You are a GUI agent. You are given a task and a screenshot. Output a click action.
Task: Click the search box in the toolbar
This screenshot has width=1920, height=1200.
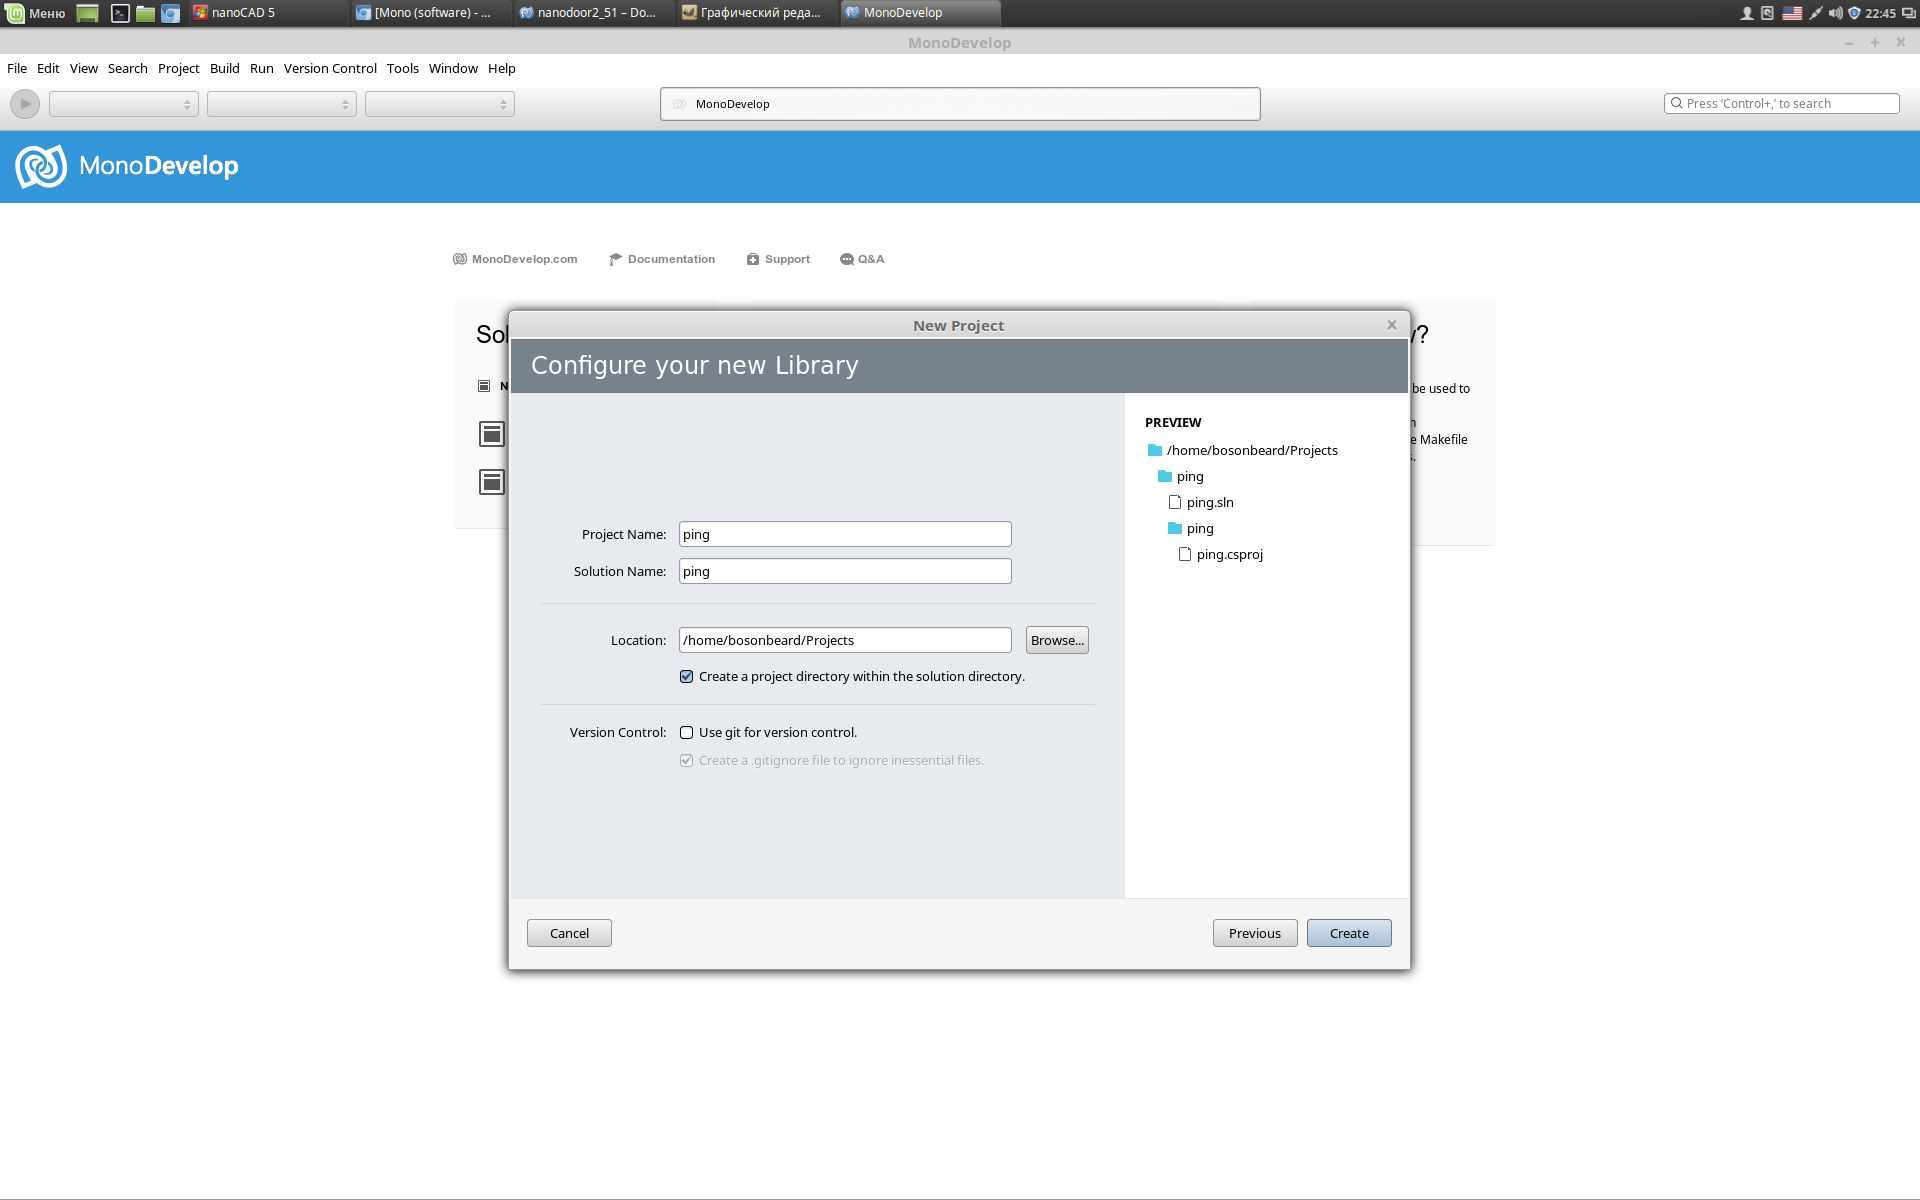(x=1782, y=103)
